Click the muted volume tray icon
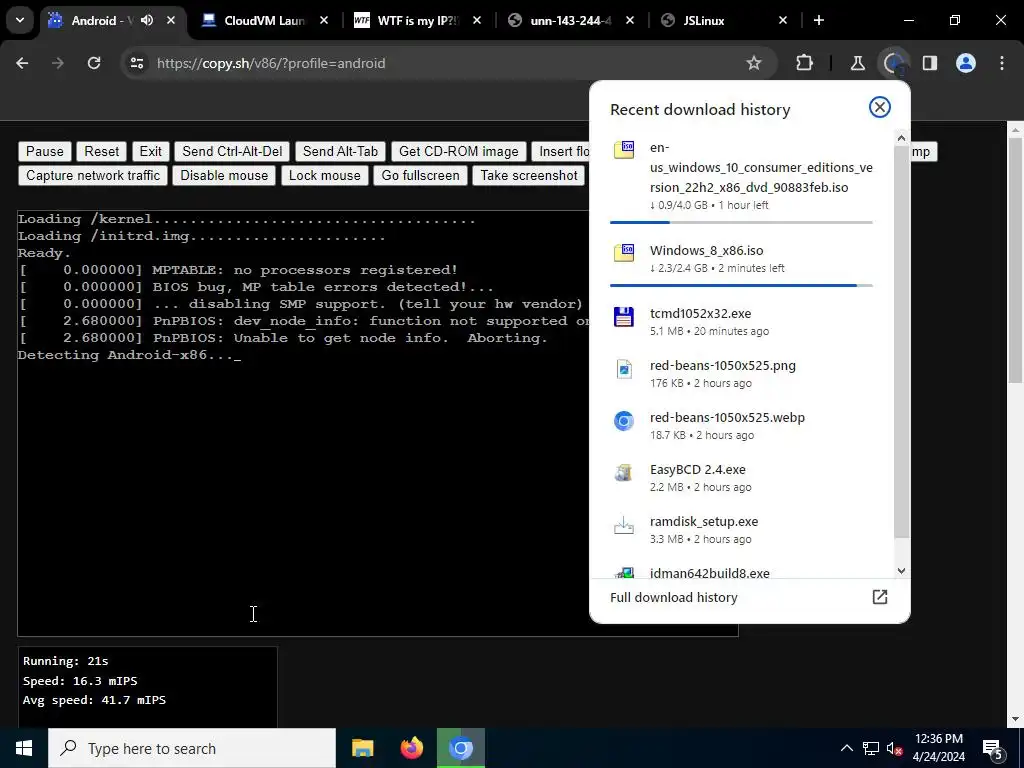 coord(894,748)
